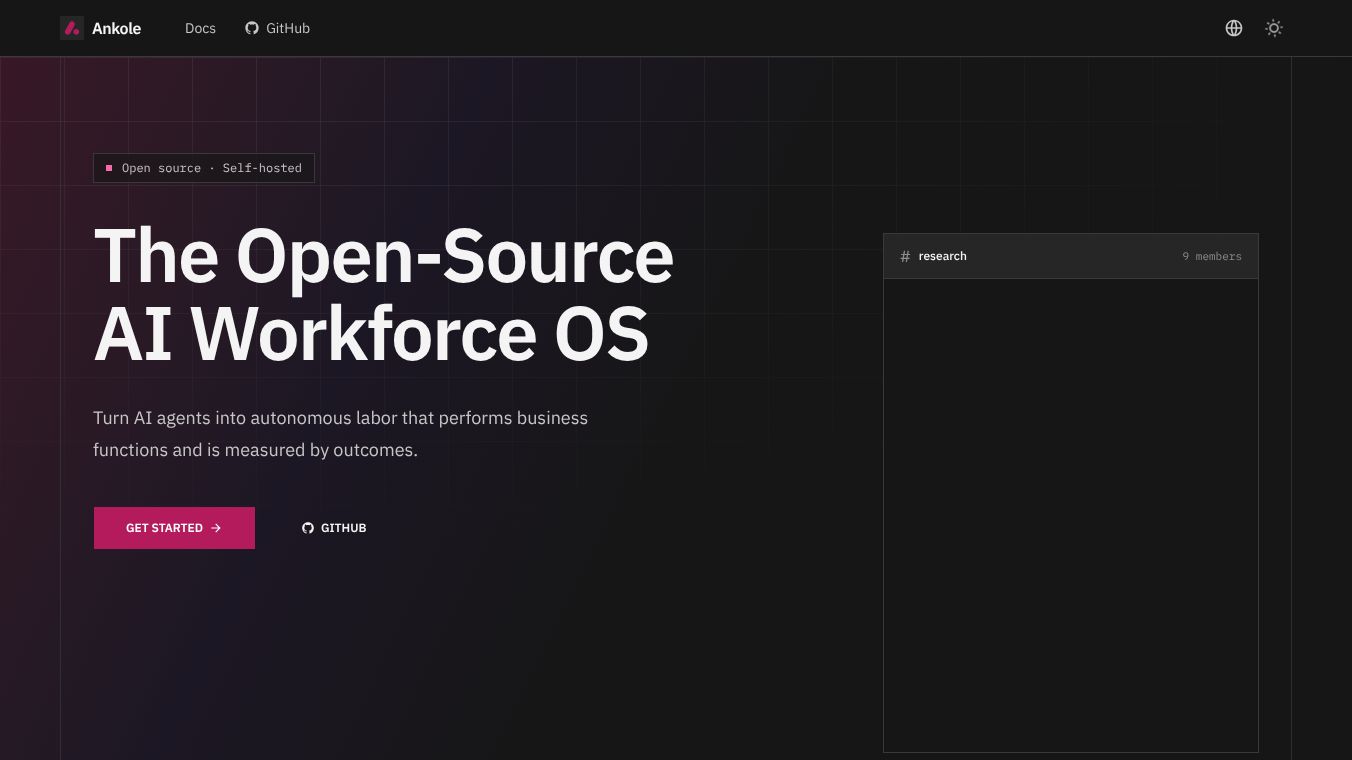The width and height of the screenshot is (1352, 760).
Task: Toggle light theme with the sun icon
Action: tap(1274, 28)
